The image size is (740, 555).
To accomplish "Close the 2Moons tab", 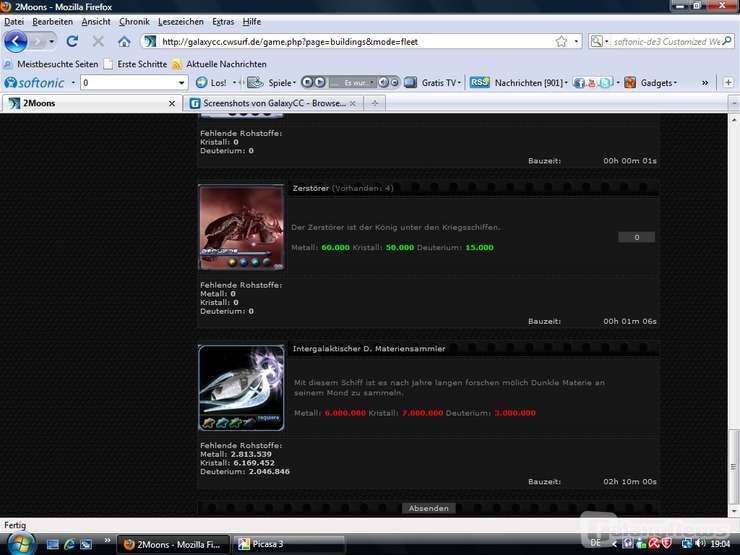I will point(172,103).
